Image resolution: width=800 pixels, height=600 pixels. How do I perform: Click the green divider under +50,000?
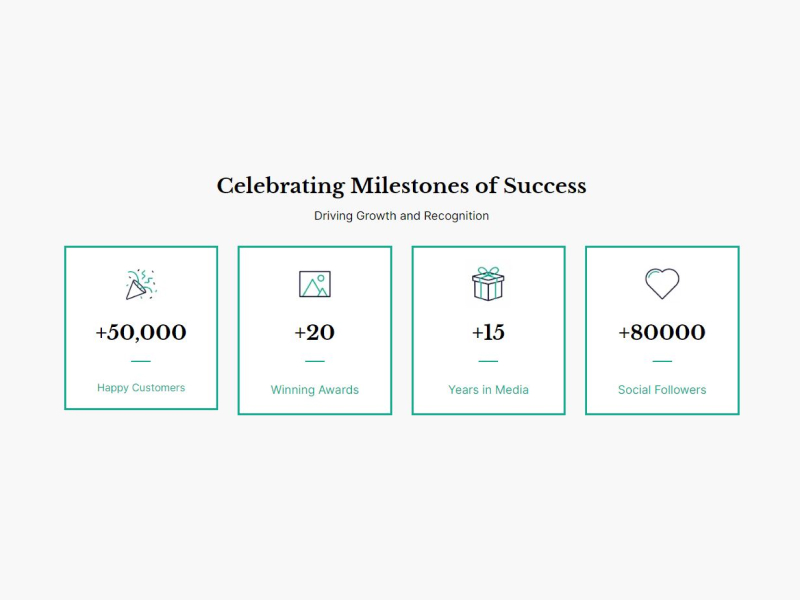point(141,361)
